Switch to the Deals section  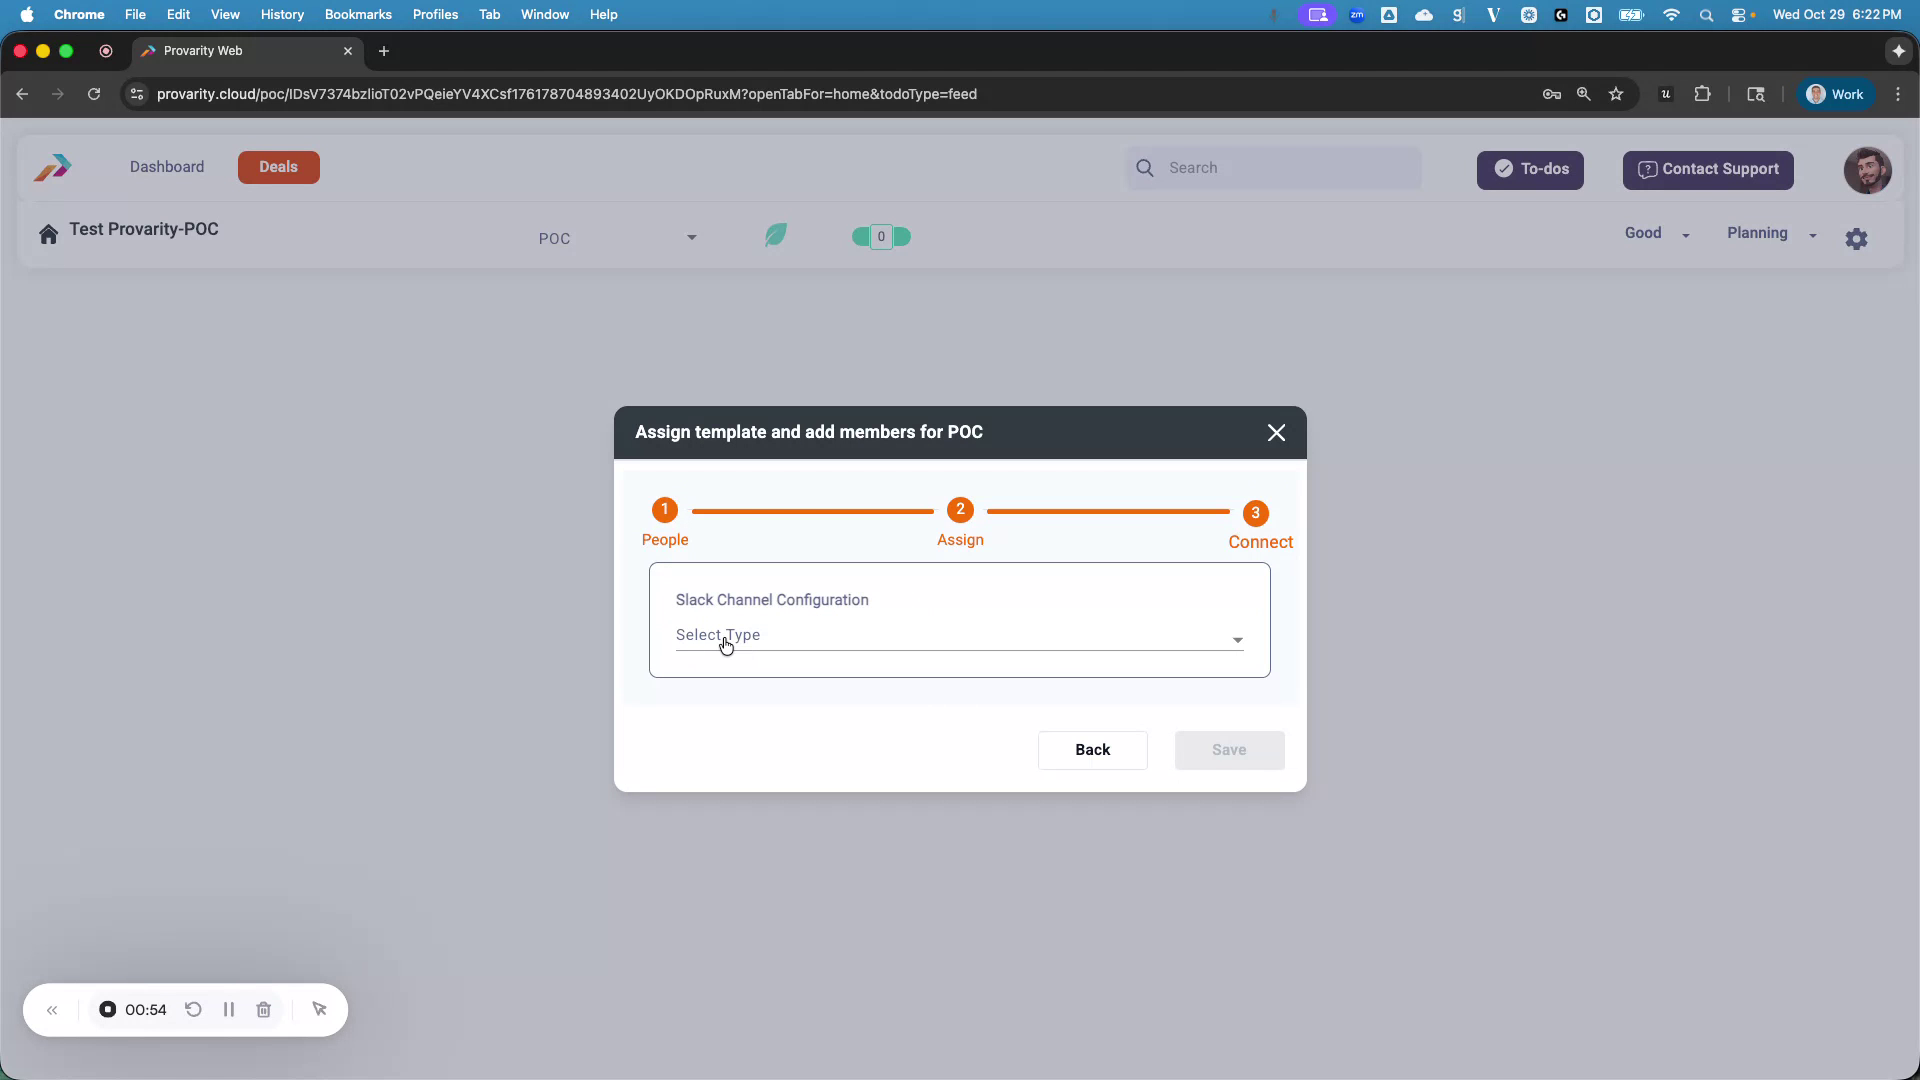click(x=278, y=167)
